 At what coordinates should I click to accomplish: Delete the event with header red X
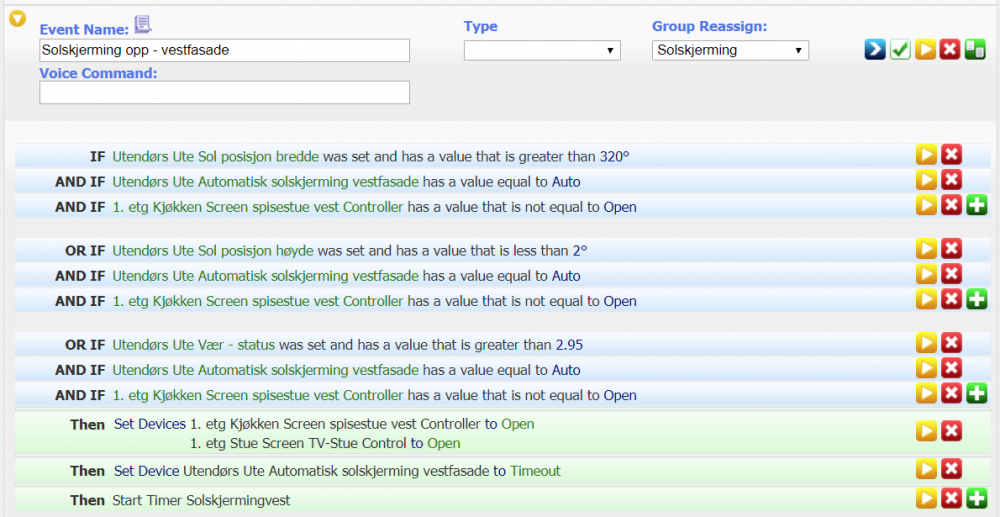click(950, 50)
